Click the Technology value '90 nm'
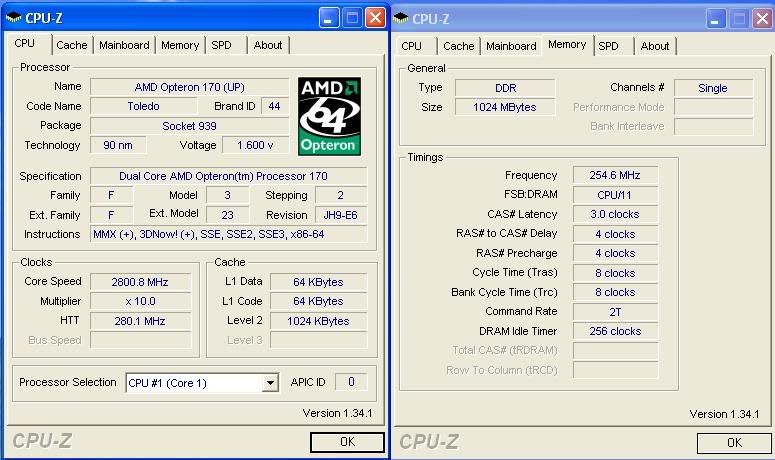Viewport: 775px width, 460px height. tap(118, 145)
